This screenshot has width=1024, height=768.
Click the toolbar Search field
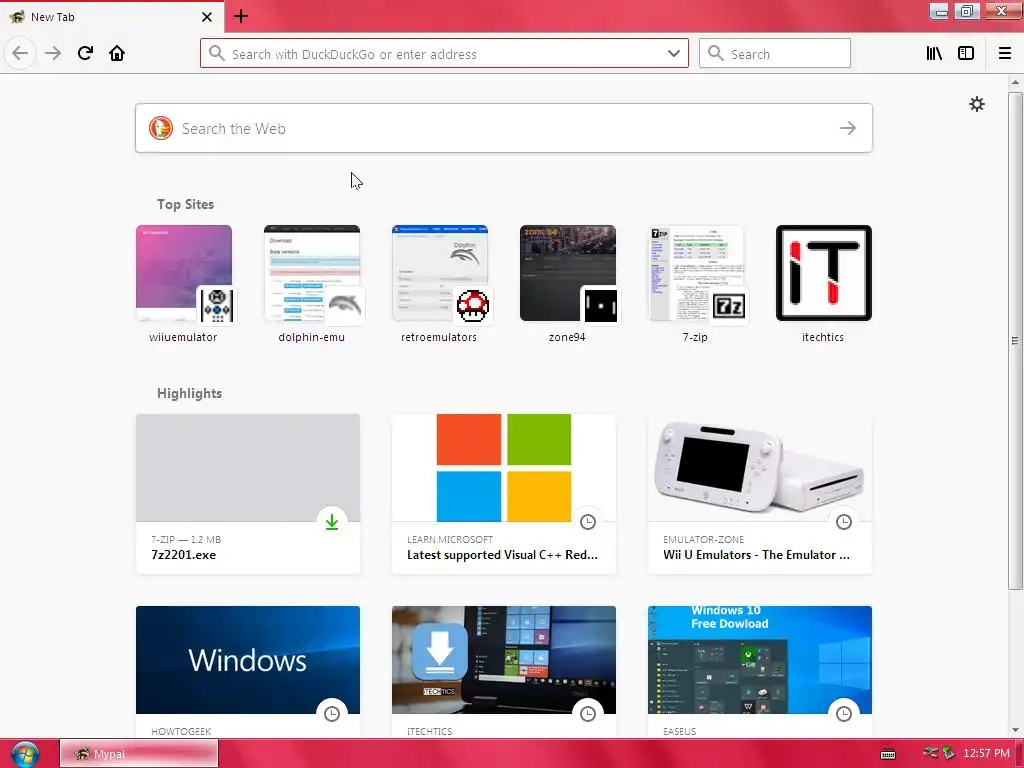click(775, 54)
